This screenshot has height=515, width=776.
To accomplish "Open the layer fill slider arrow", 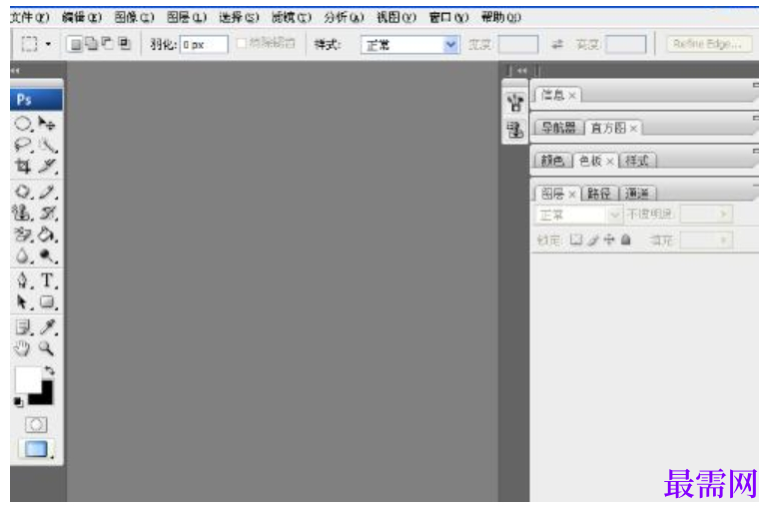I will click(723, 240).
